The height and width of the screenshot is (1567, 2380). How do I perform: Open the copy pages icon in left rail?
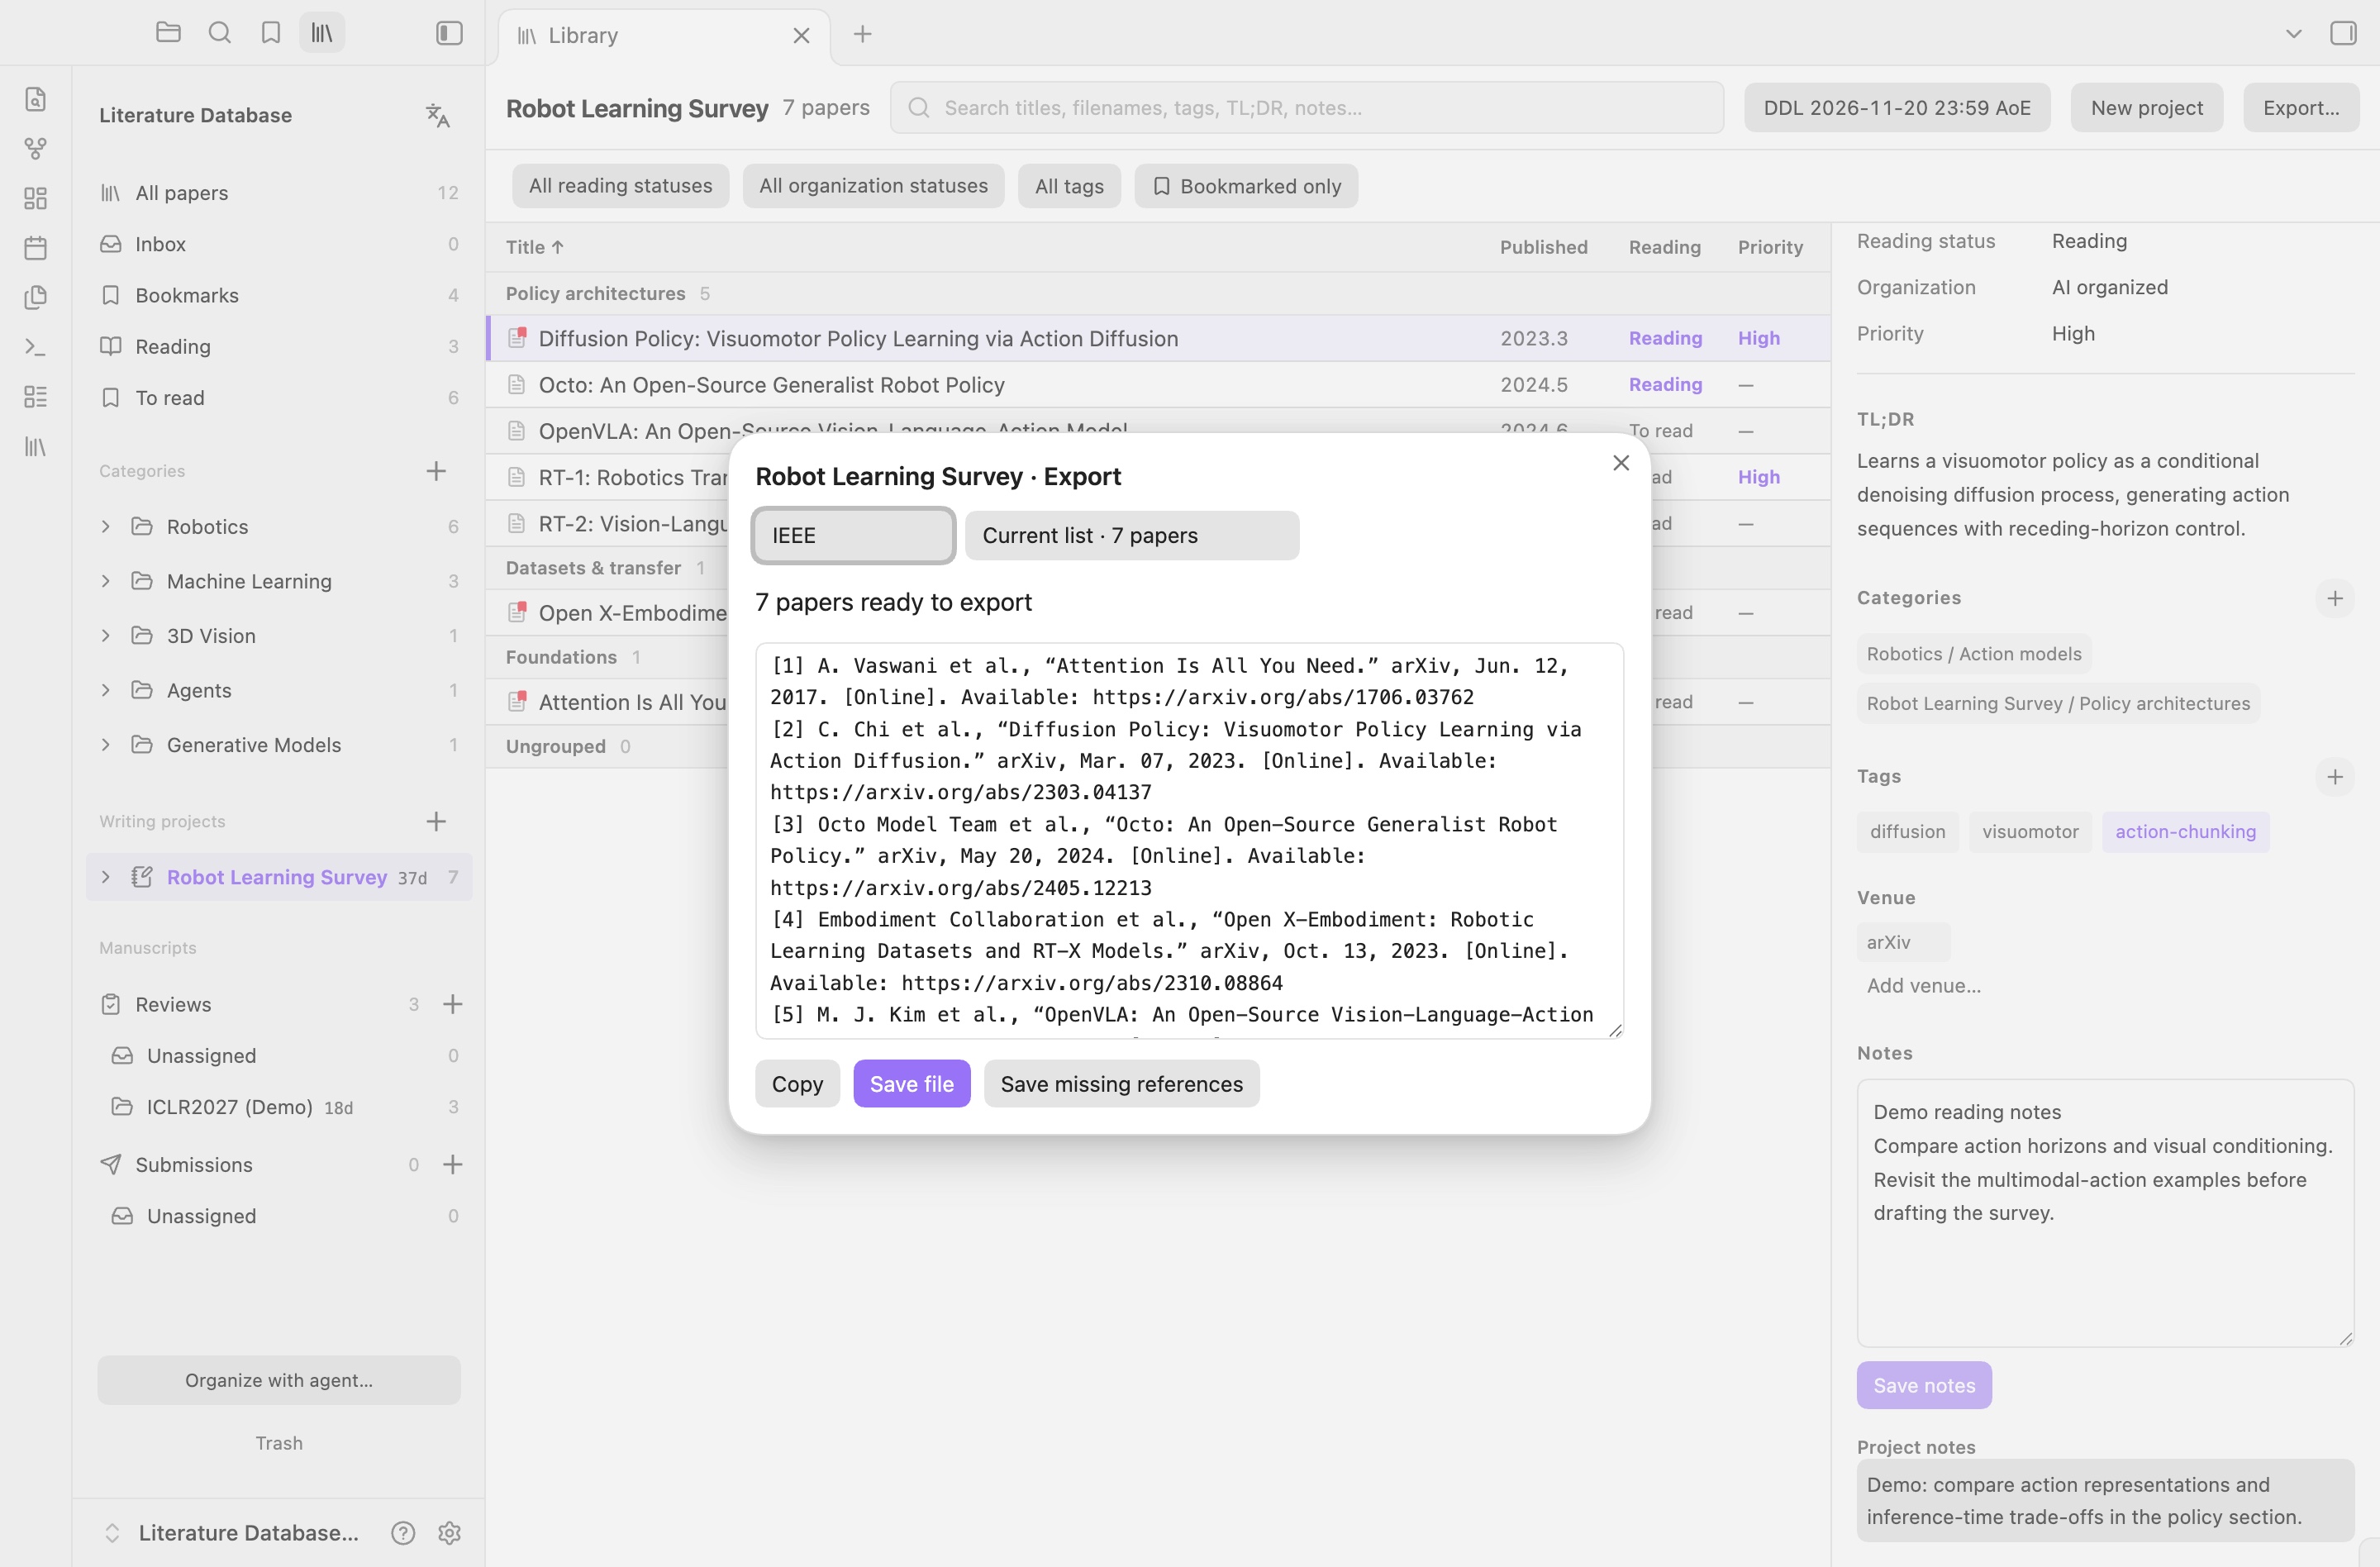(x=35, y=297)
